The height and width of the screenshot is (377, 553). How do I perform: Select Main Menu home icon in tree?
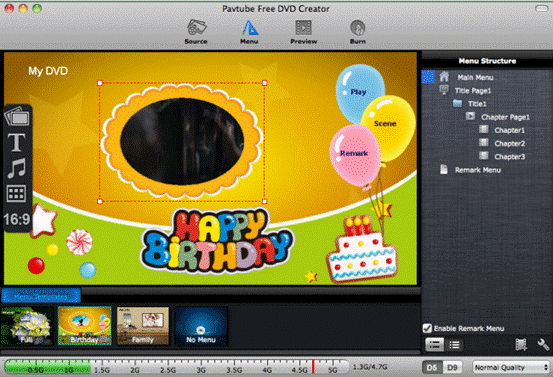[444, 77]
